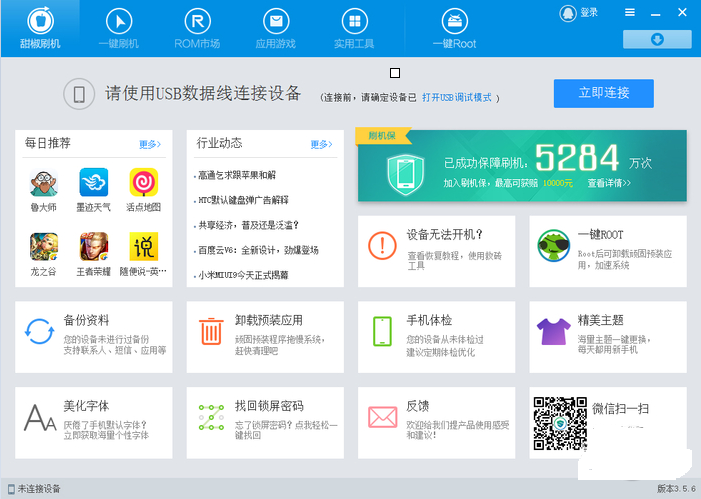This screenshot has width=701, height=499.
Task: Read news 高通乞求跟苹果和解
Action: (236, 175)
